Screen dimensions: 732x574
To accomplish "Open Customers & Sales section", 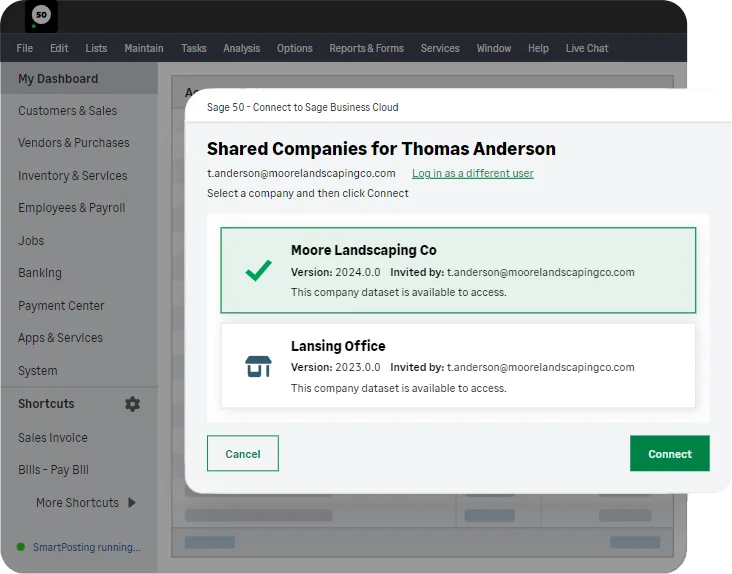I will coord(68,111).
